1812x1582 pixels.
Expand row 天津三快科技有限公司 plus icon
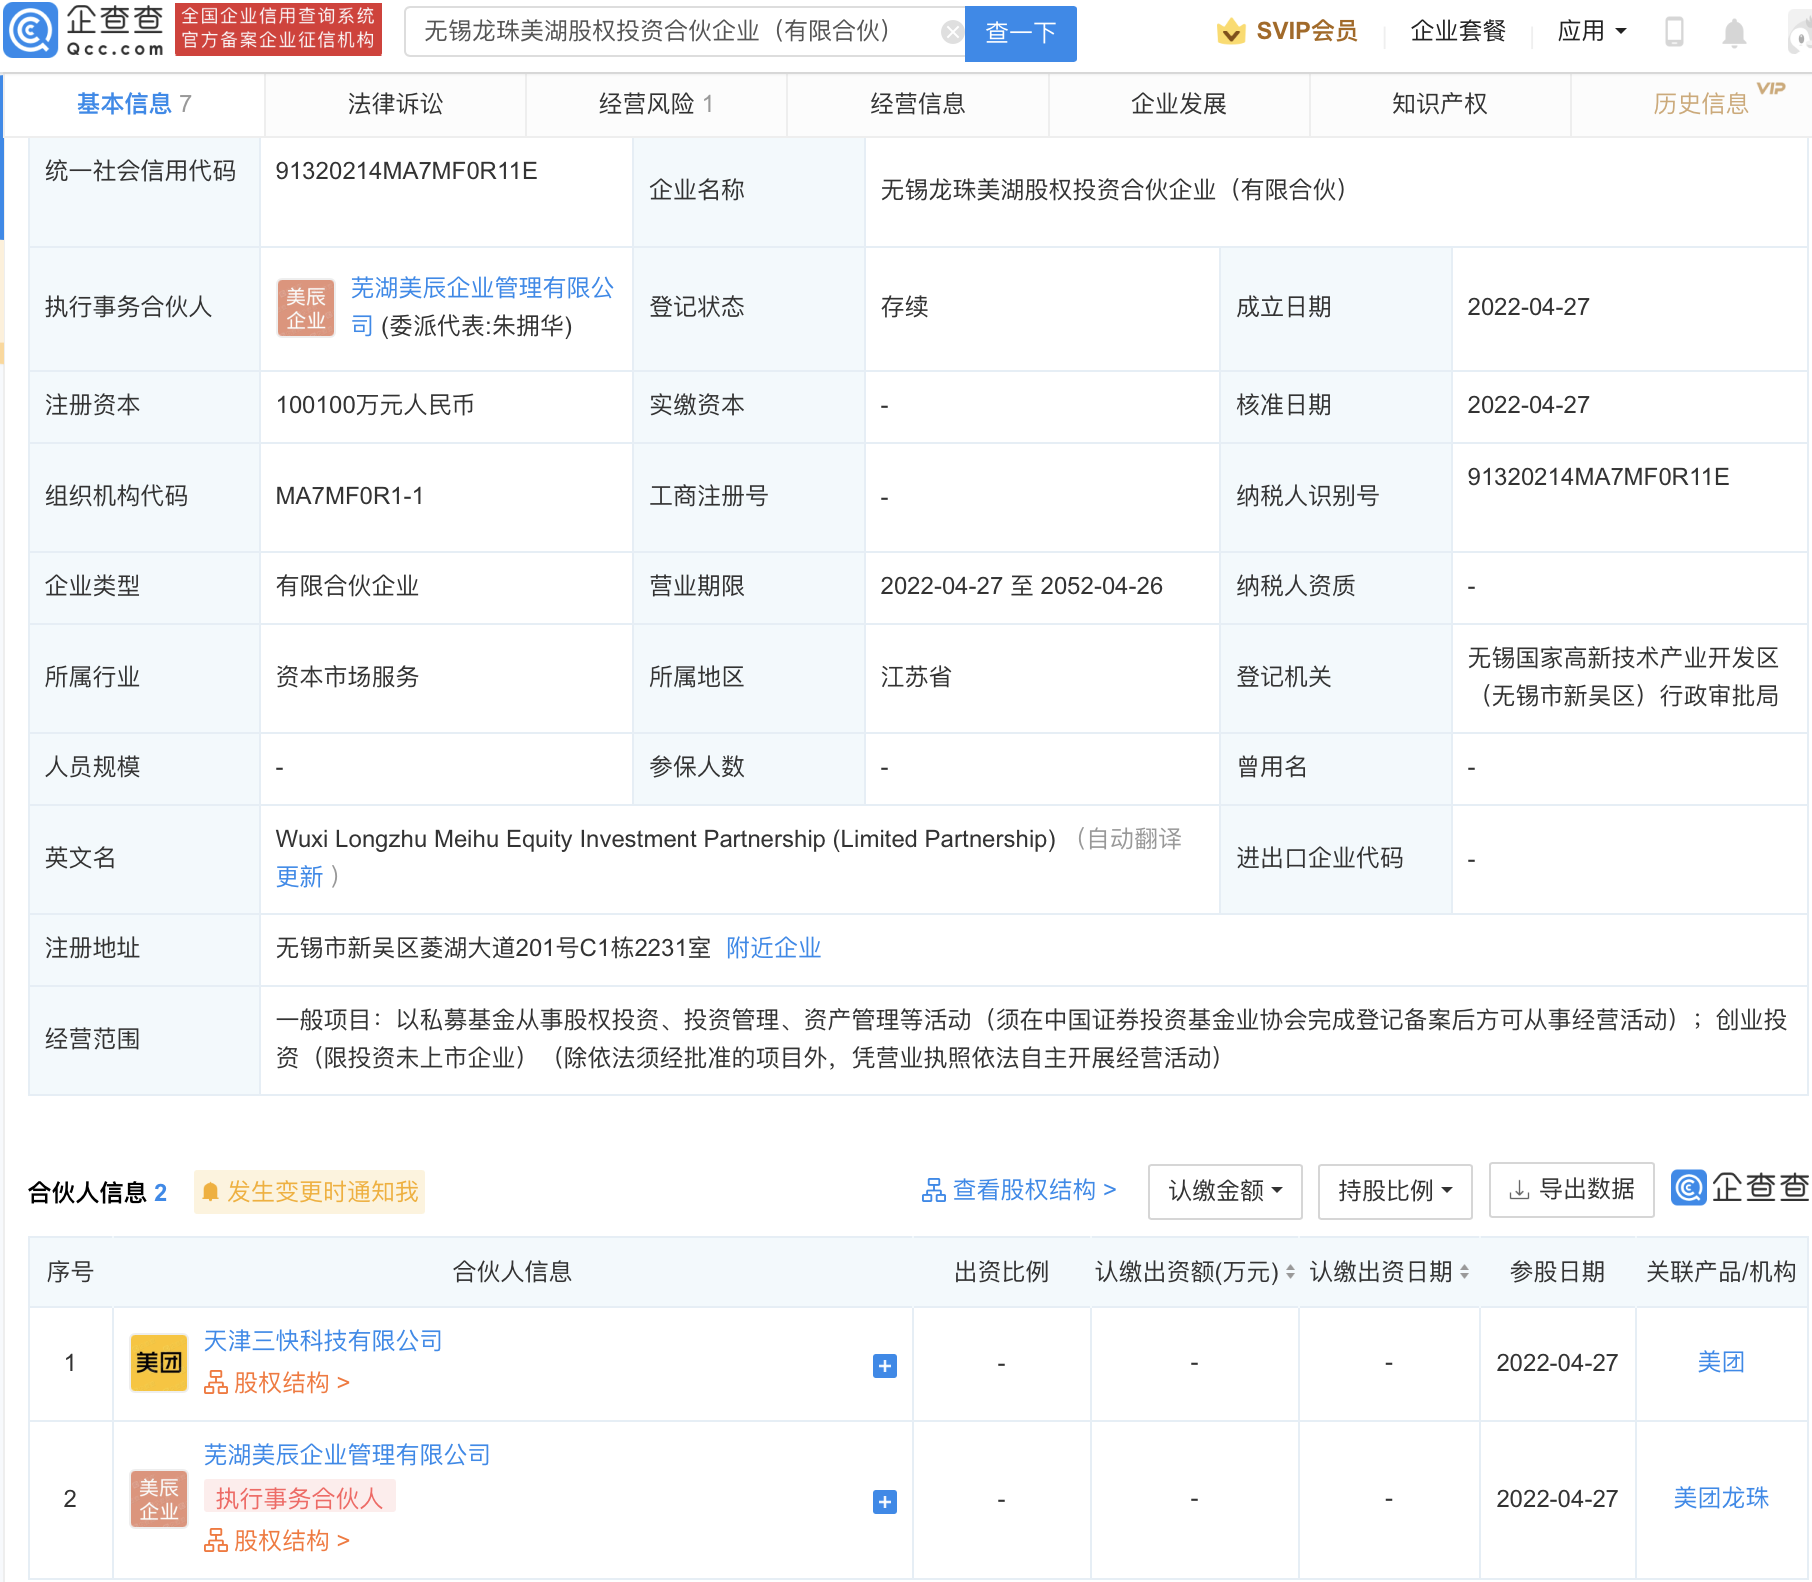click(885, 1366)
